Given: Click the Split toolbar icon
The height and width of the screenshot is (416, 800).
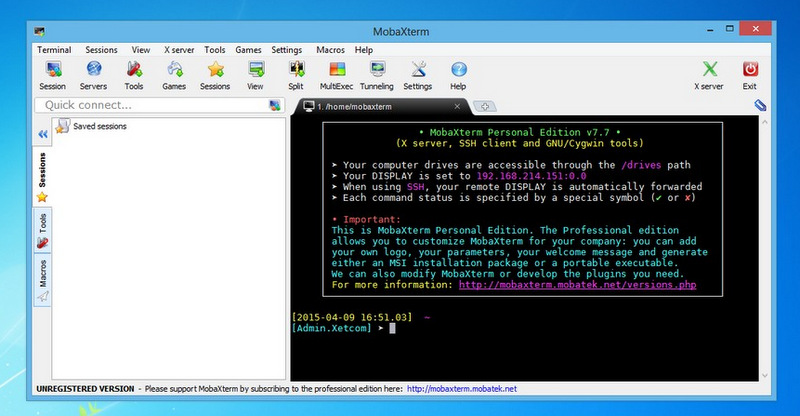Looking at the screenshot, I should (296, 75).
